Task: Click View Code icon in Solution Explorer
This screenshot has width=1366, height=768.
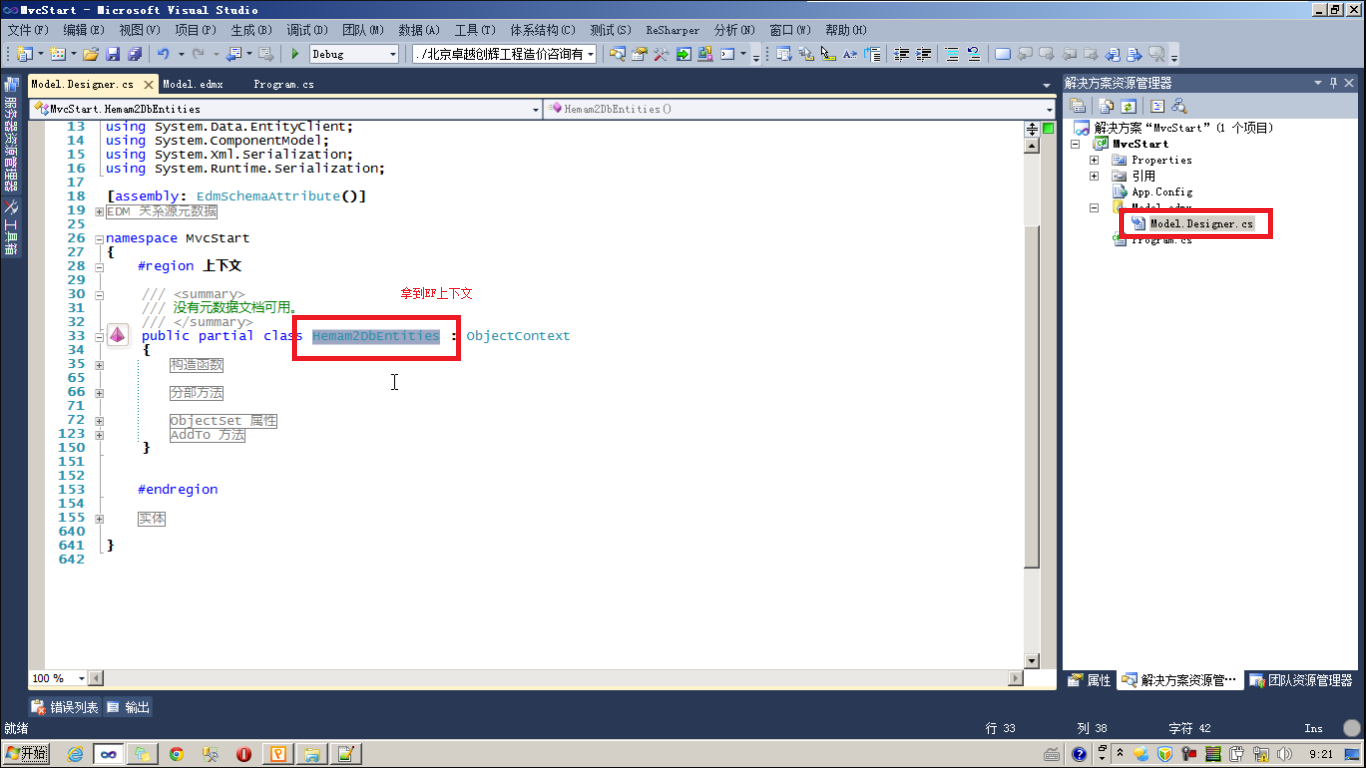Action: [x=1157, y=105]
